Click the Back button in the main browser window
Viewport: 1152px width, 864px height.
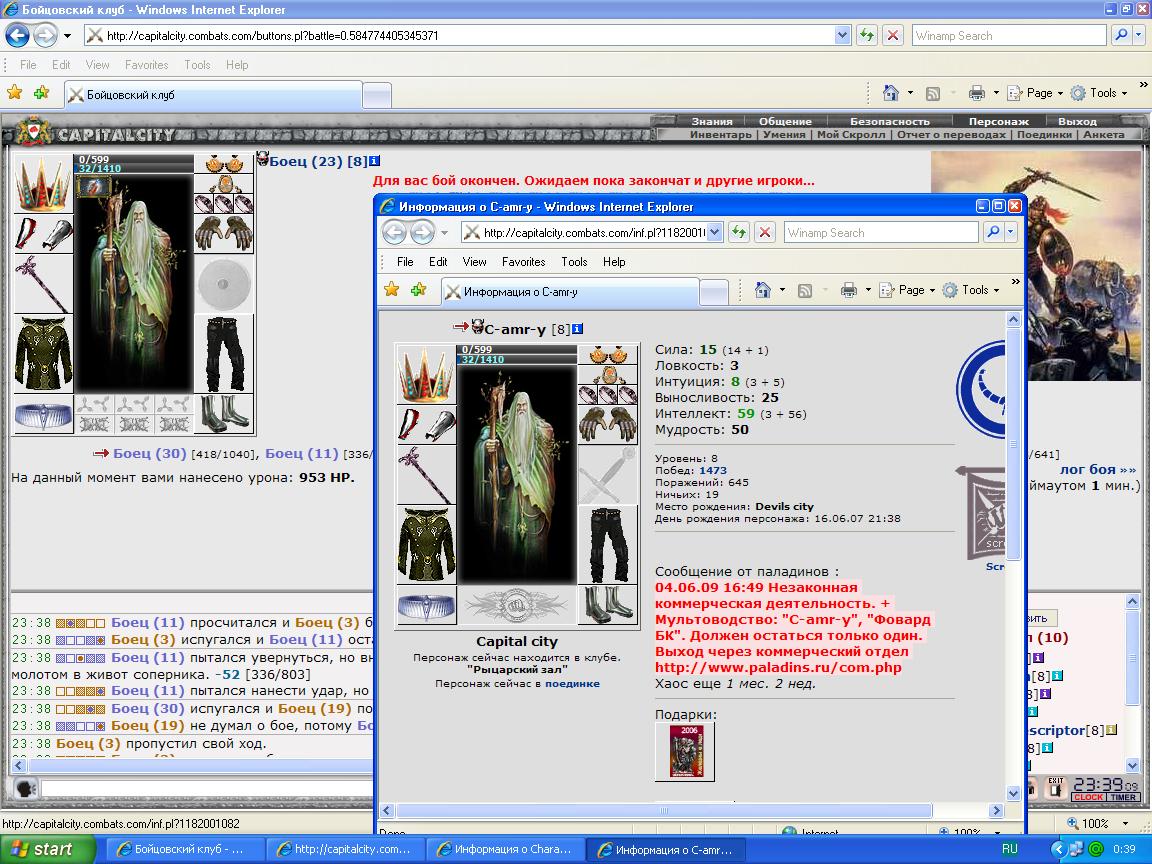[18, 35]
